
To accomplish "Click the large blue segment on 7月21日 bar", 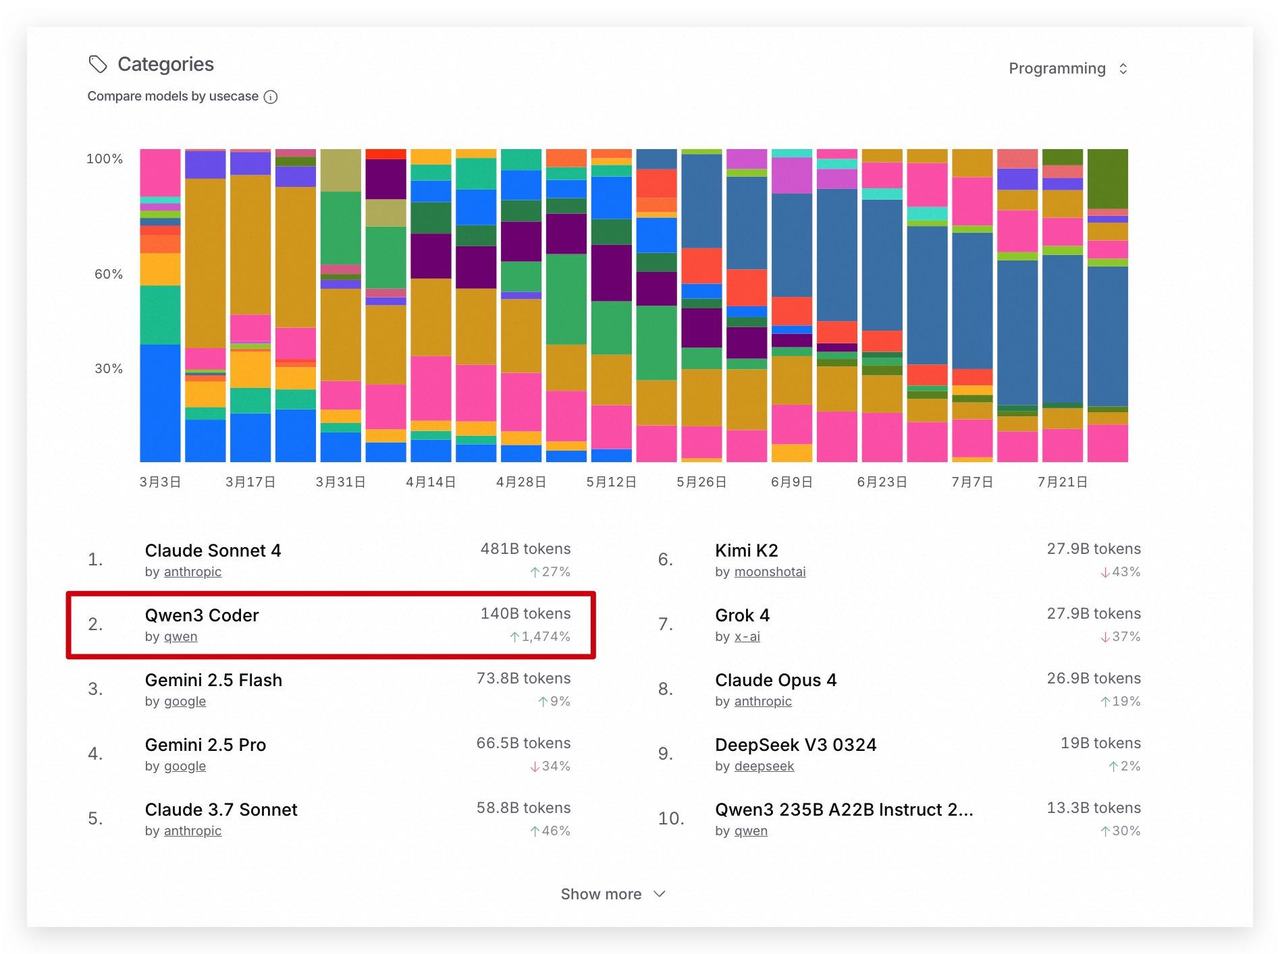I will tap(1063, 329).
